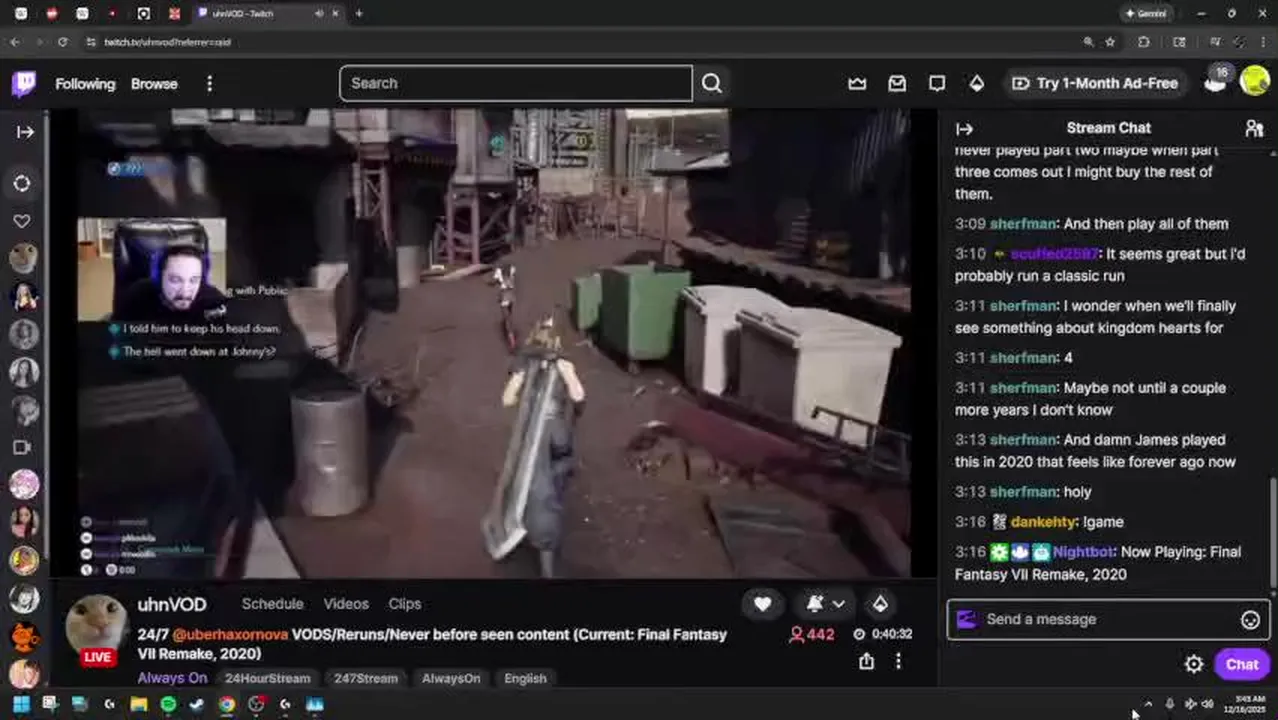The width and height of the screenshot is (1278, 720).
Task: Go back in browser history
Action: click(14, 42)
